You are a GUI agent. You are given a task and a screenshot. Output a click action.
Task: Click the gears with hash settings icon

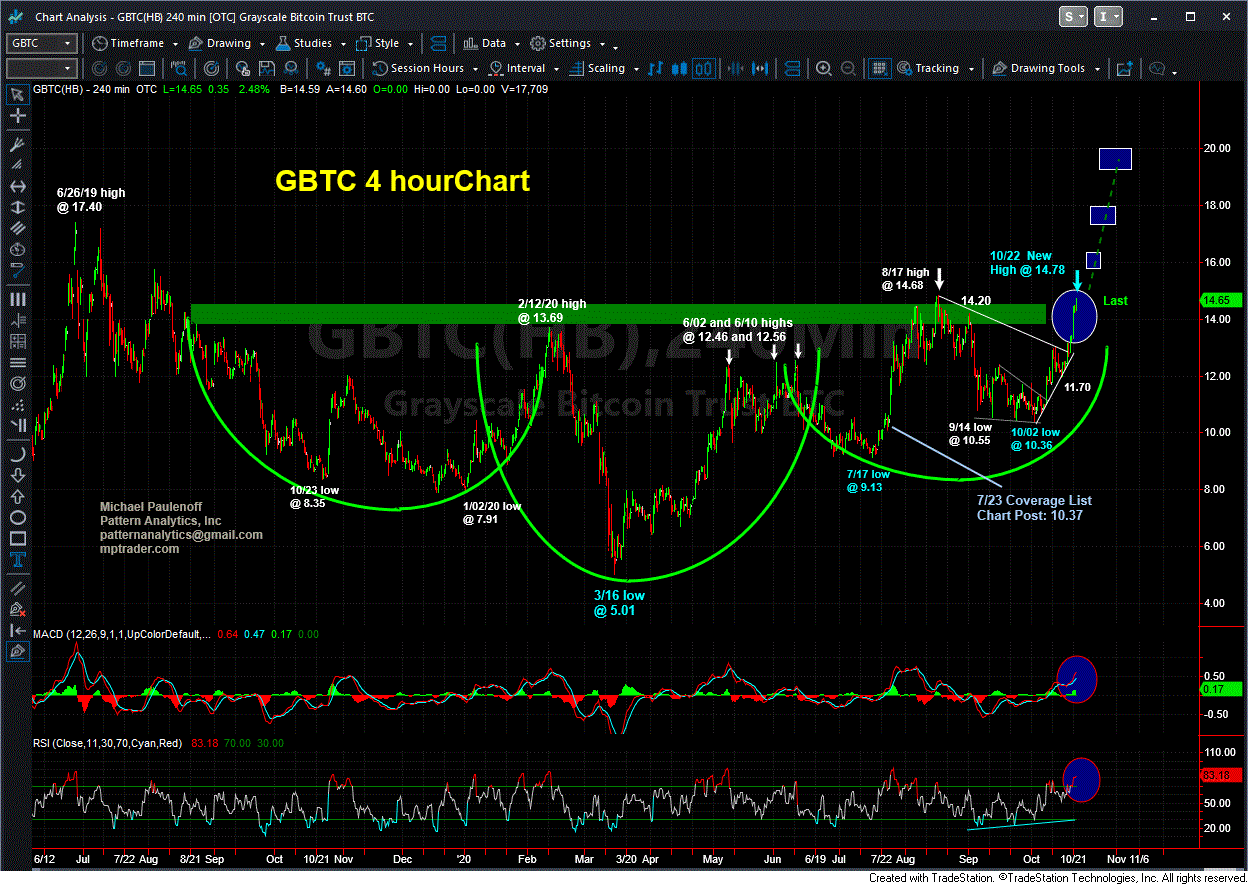(x=323, y=68)
